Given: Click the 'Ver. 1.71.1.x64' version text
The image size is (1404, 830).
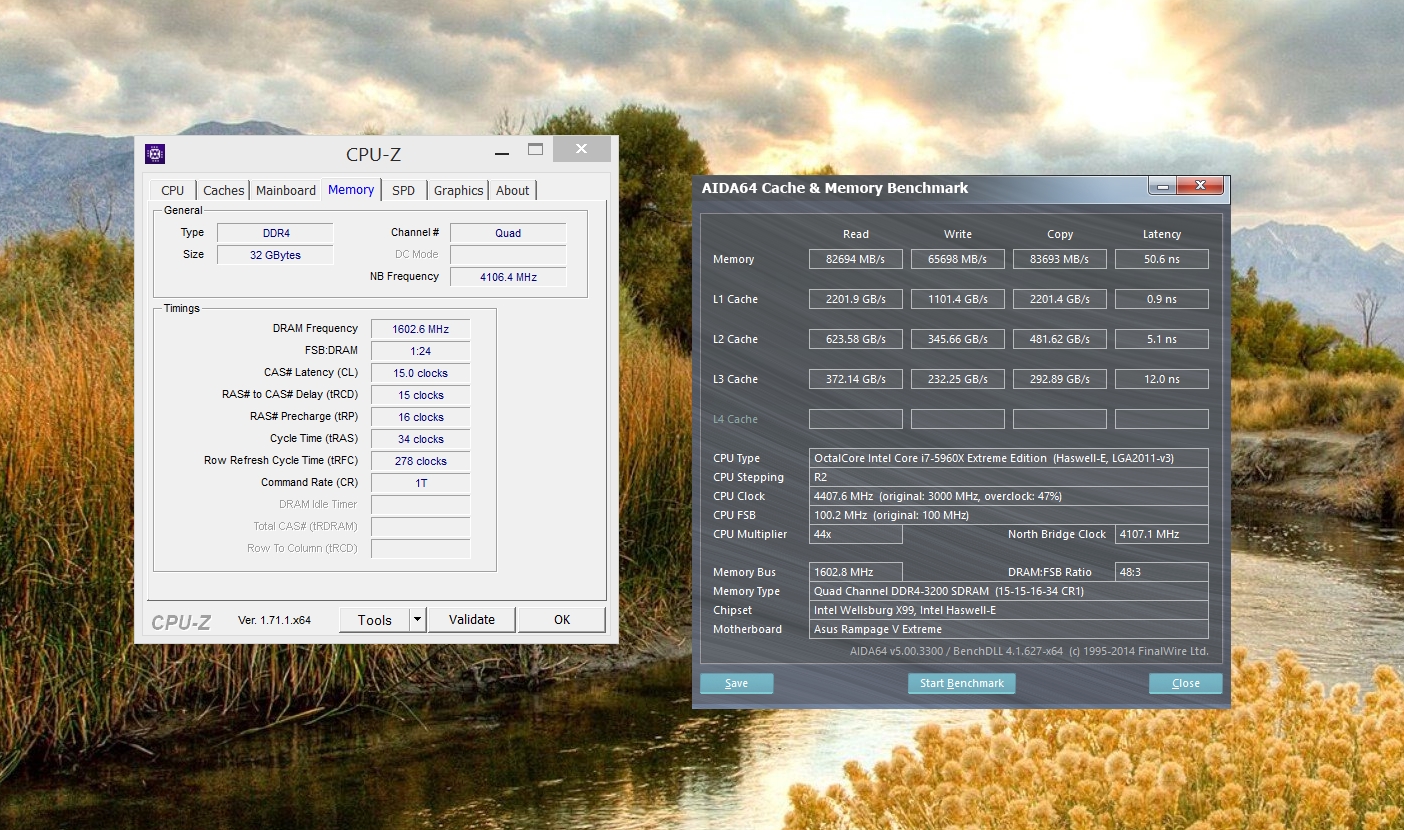Looking at the screenshot, I should click(274, 620).
